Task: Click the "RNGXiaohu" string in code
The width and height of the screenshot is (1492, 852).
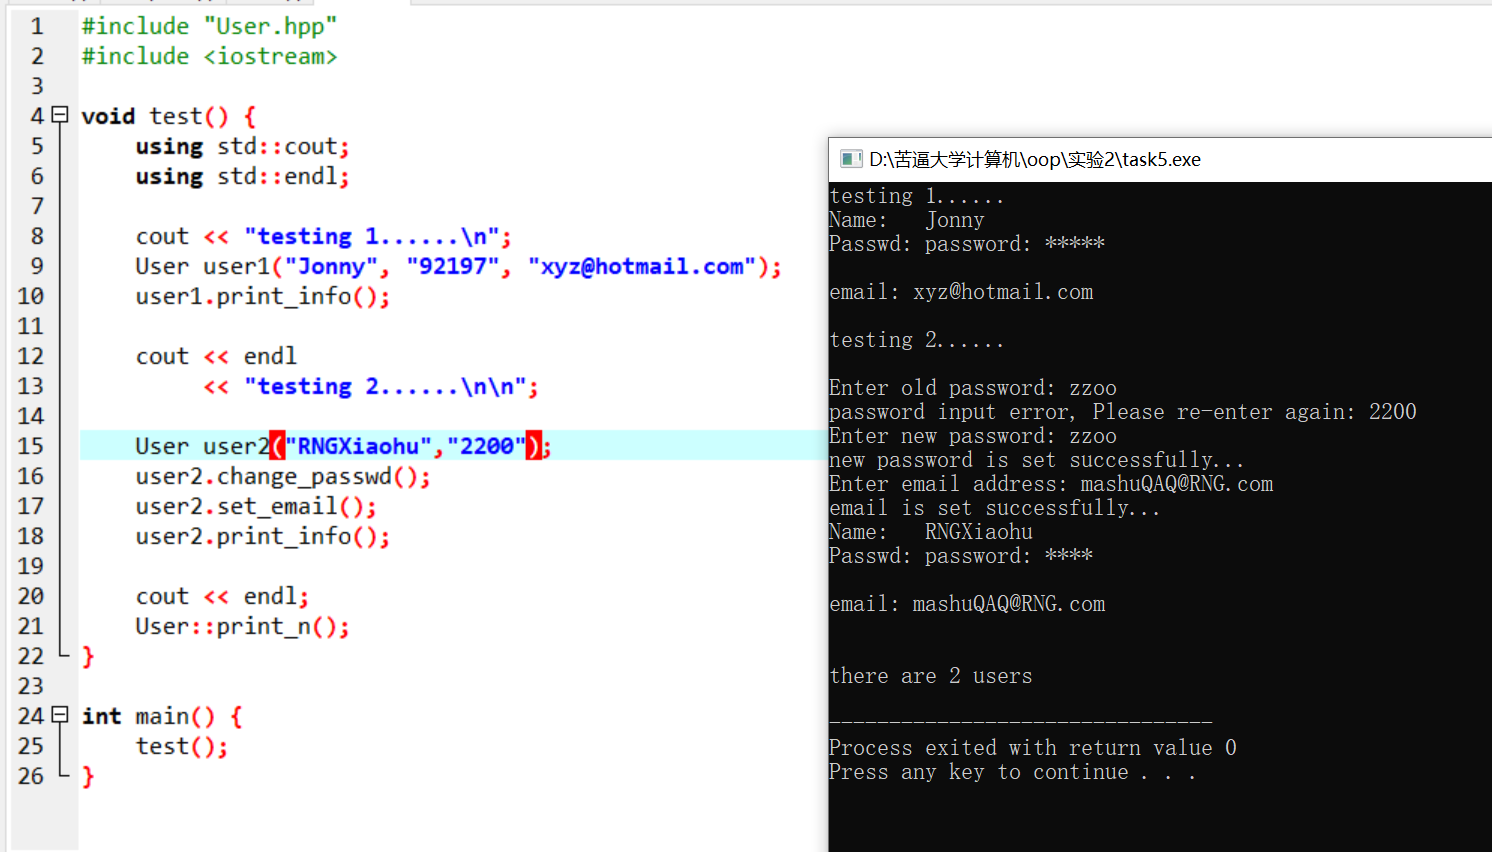Action: (x=359, y=446)
